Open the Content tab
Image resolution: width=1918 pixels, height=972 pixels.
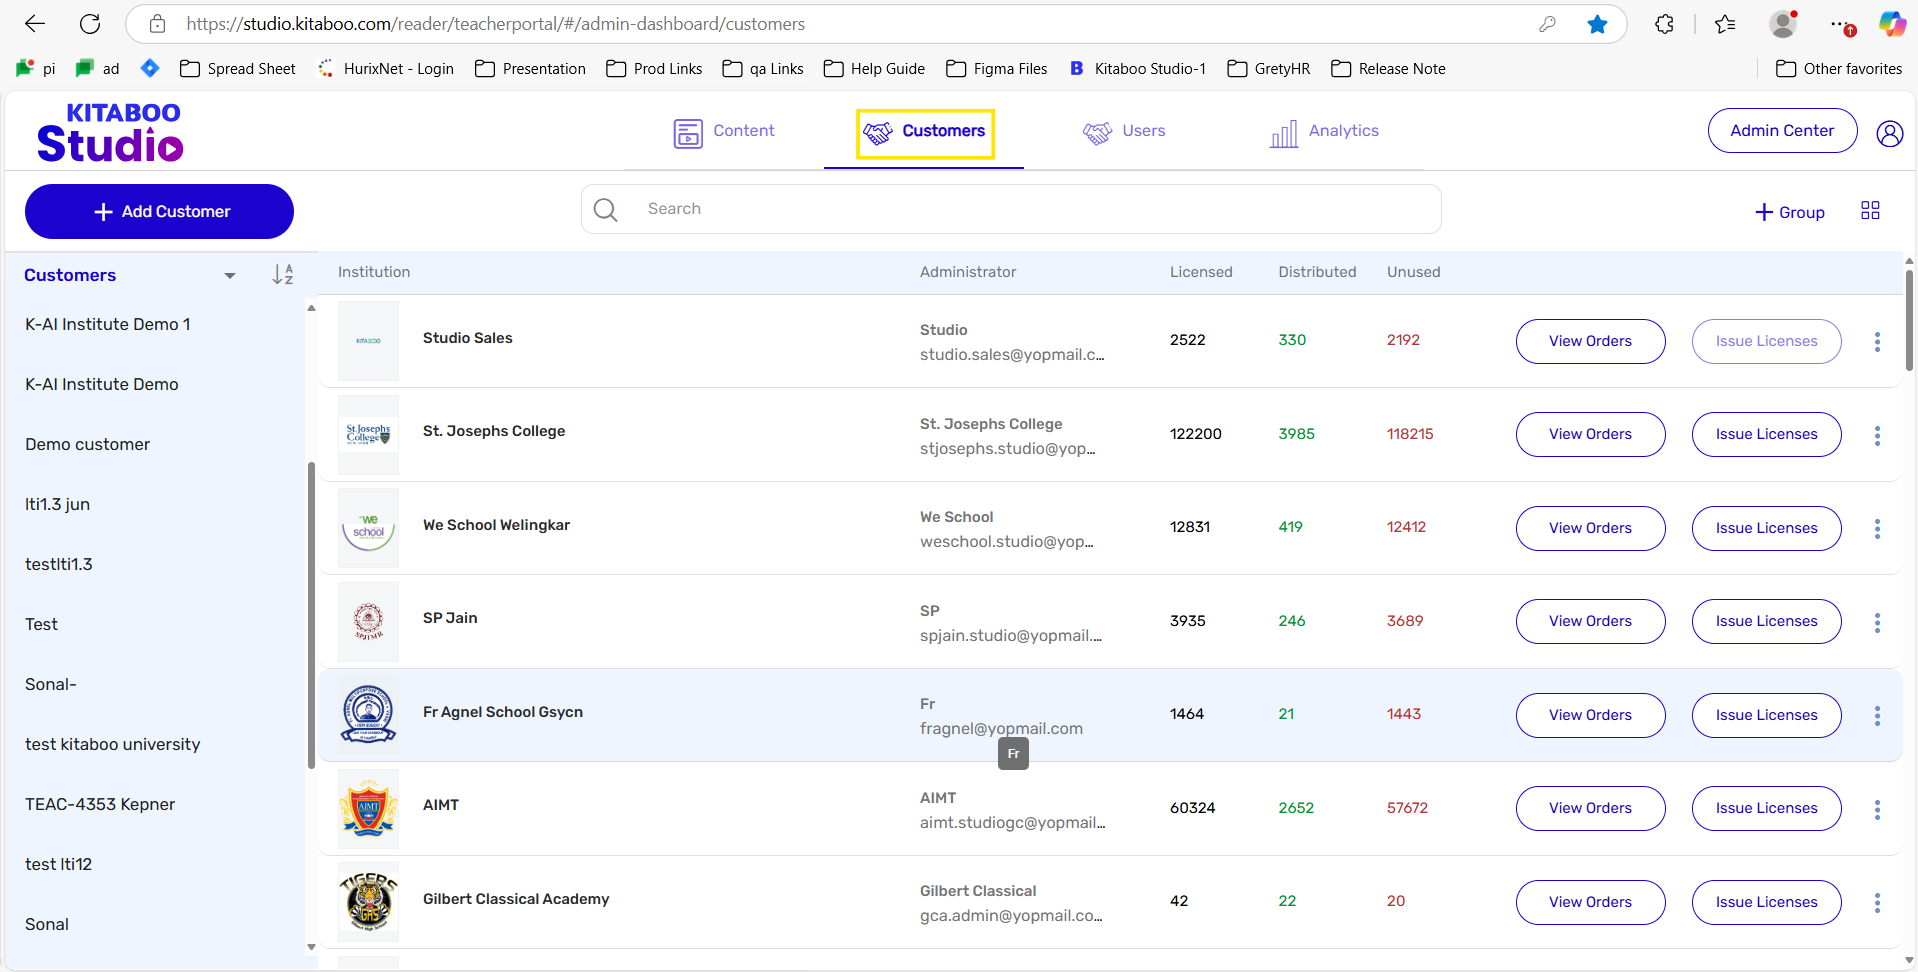(724, 132)
